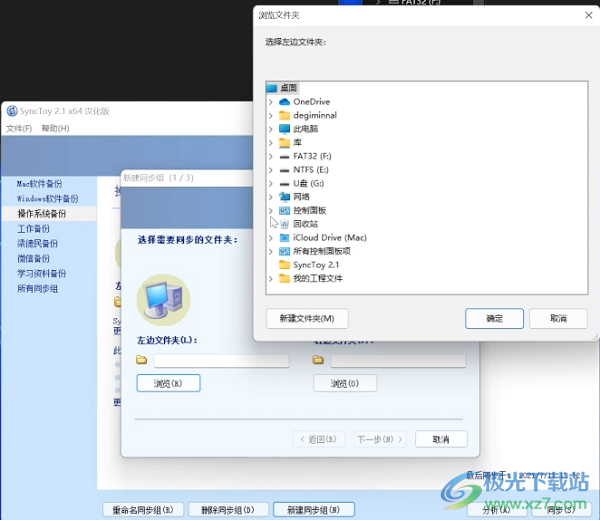Expand the FAT32 (F:) drive node

(x=271, y=156)
